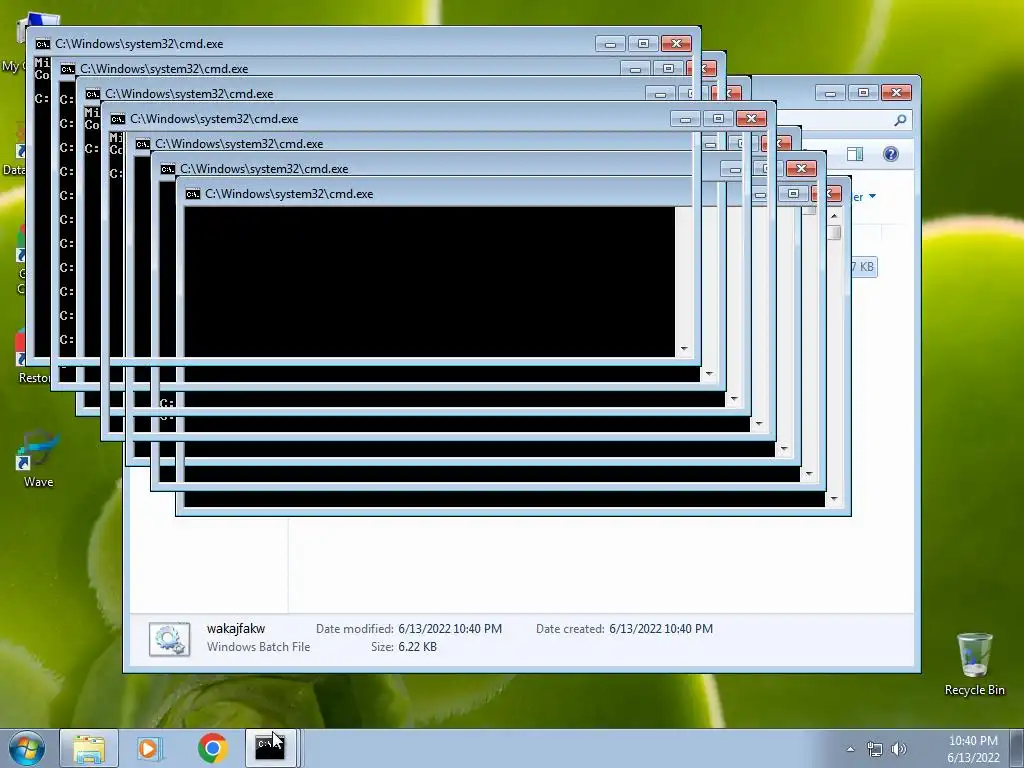Click the file name wakajfakw in details pane

(x=236, y=629)
